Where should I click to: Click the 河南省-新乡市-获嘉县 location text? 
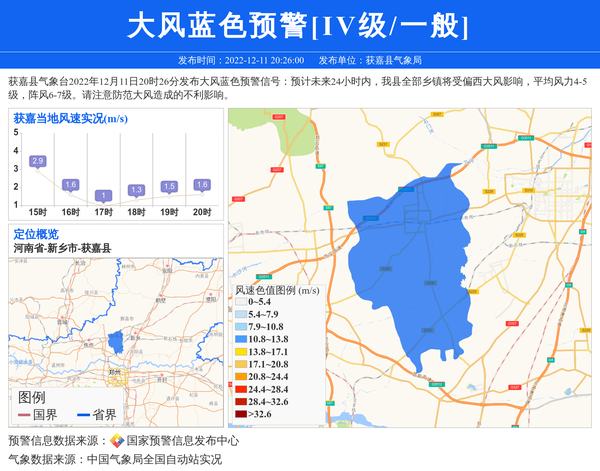tap(62, 248)
